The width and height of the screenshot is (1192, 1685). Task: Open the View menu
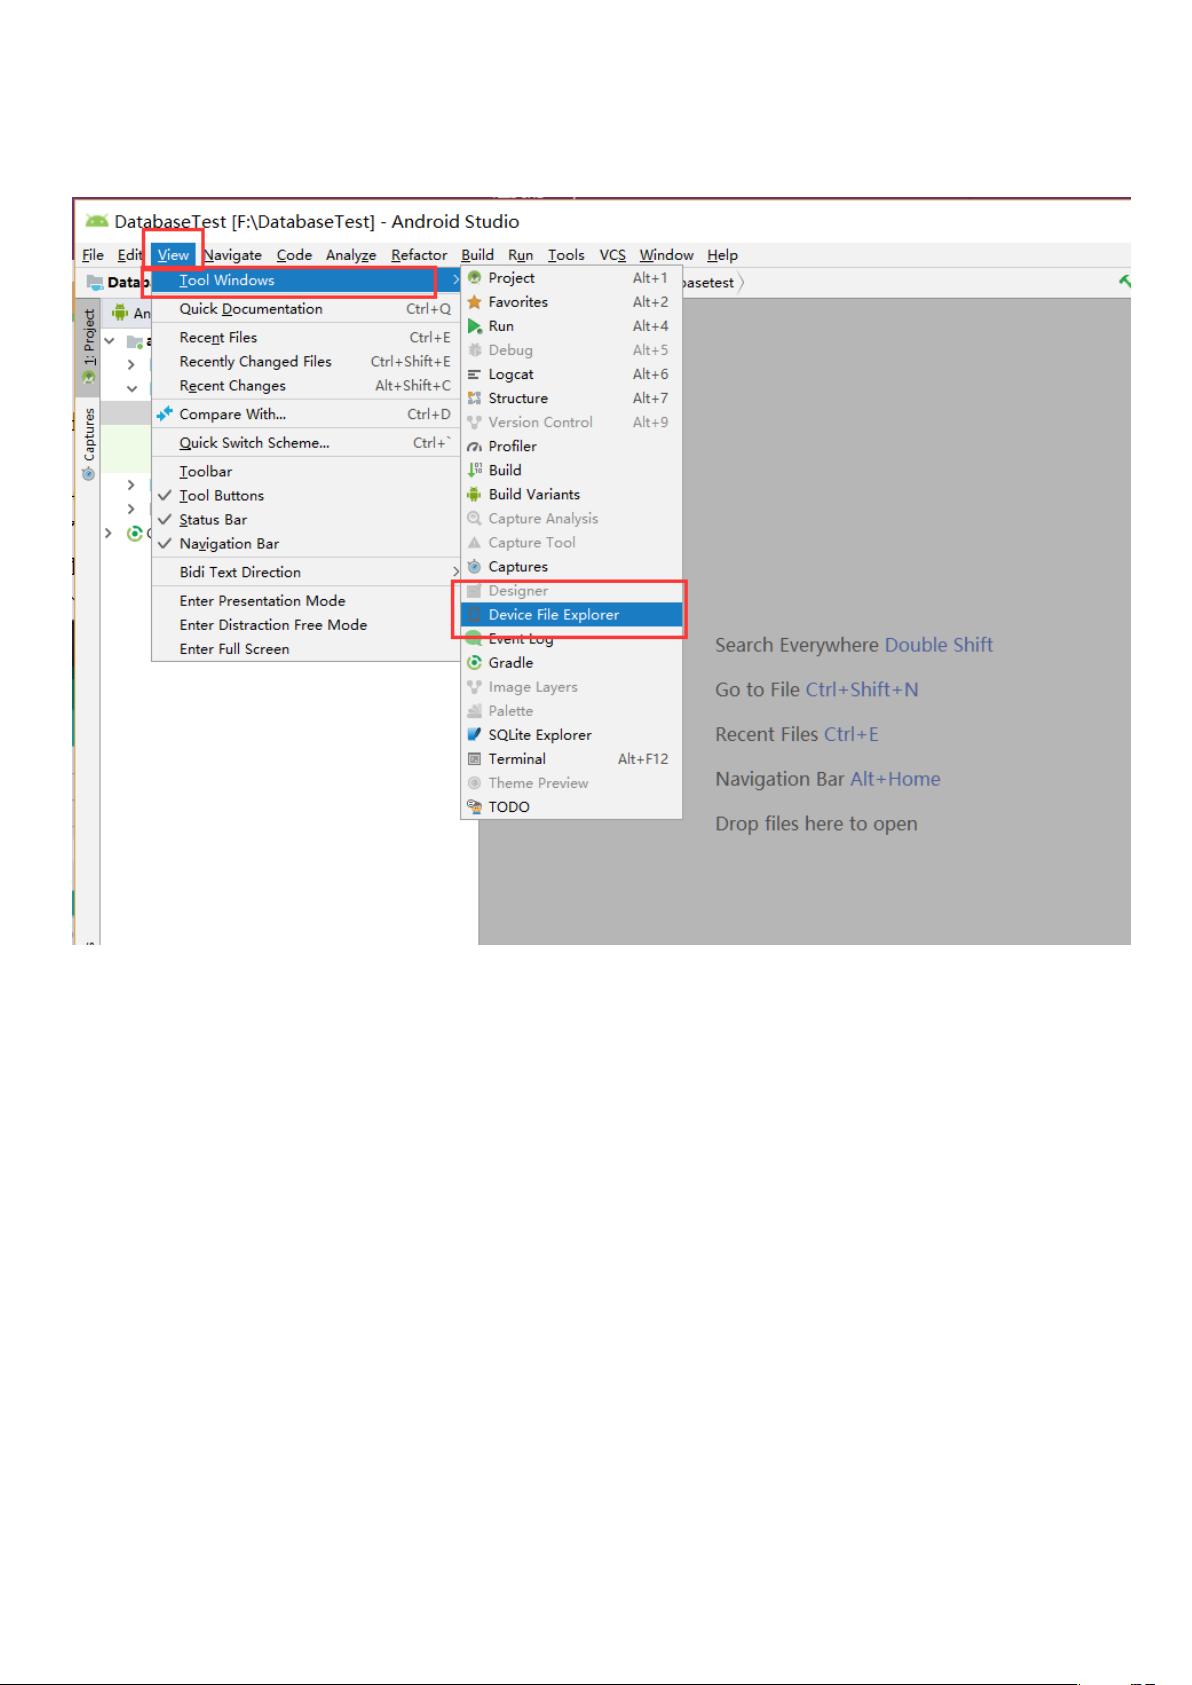(173, 255)
